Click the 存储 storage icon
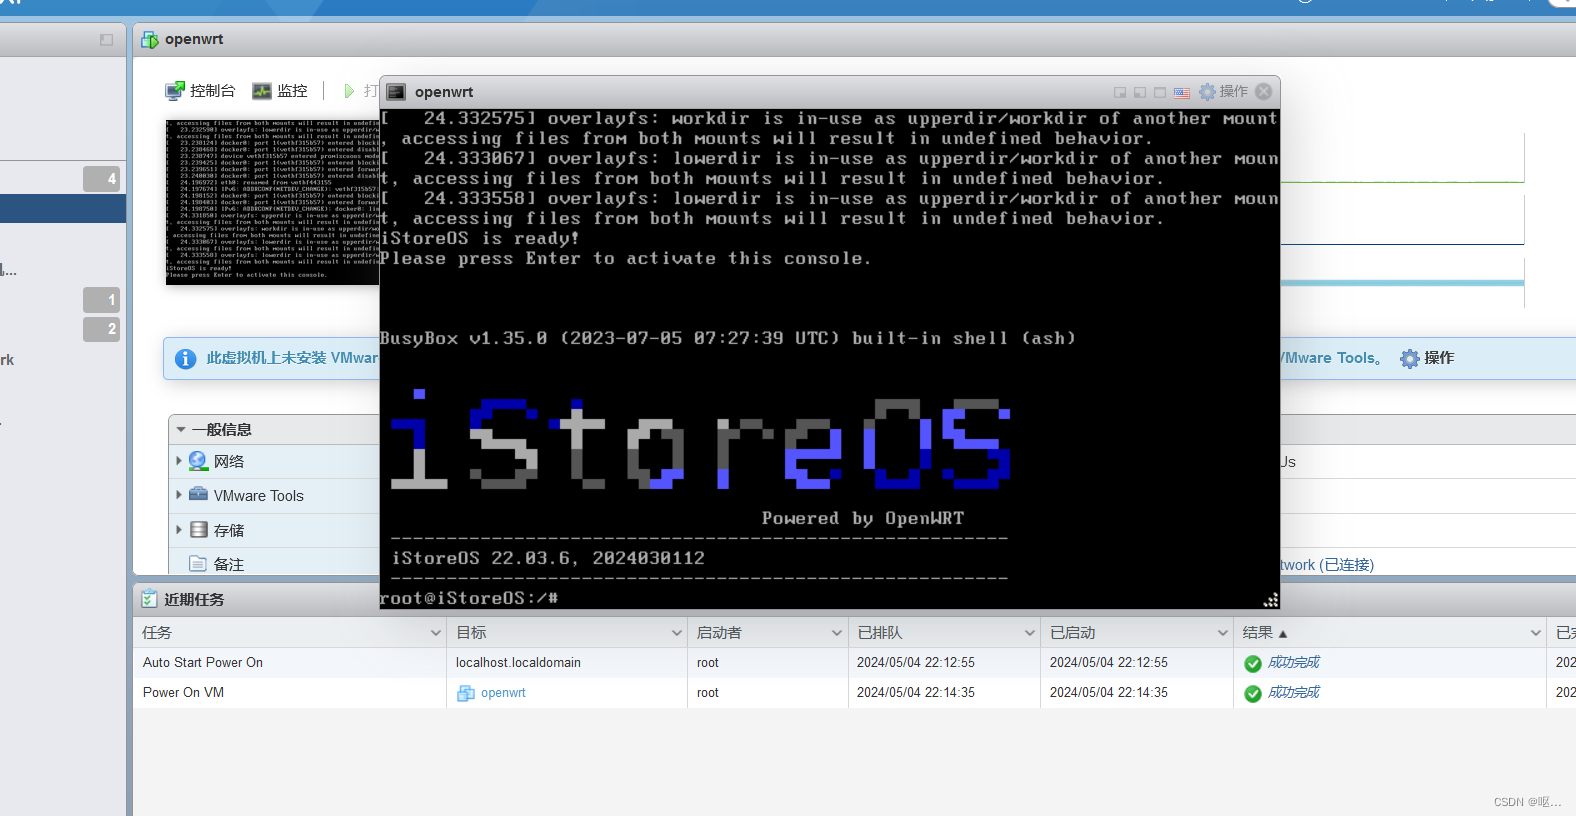This screenshot has height=816, width=1576. [198, 530]
